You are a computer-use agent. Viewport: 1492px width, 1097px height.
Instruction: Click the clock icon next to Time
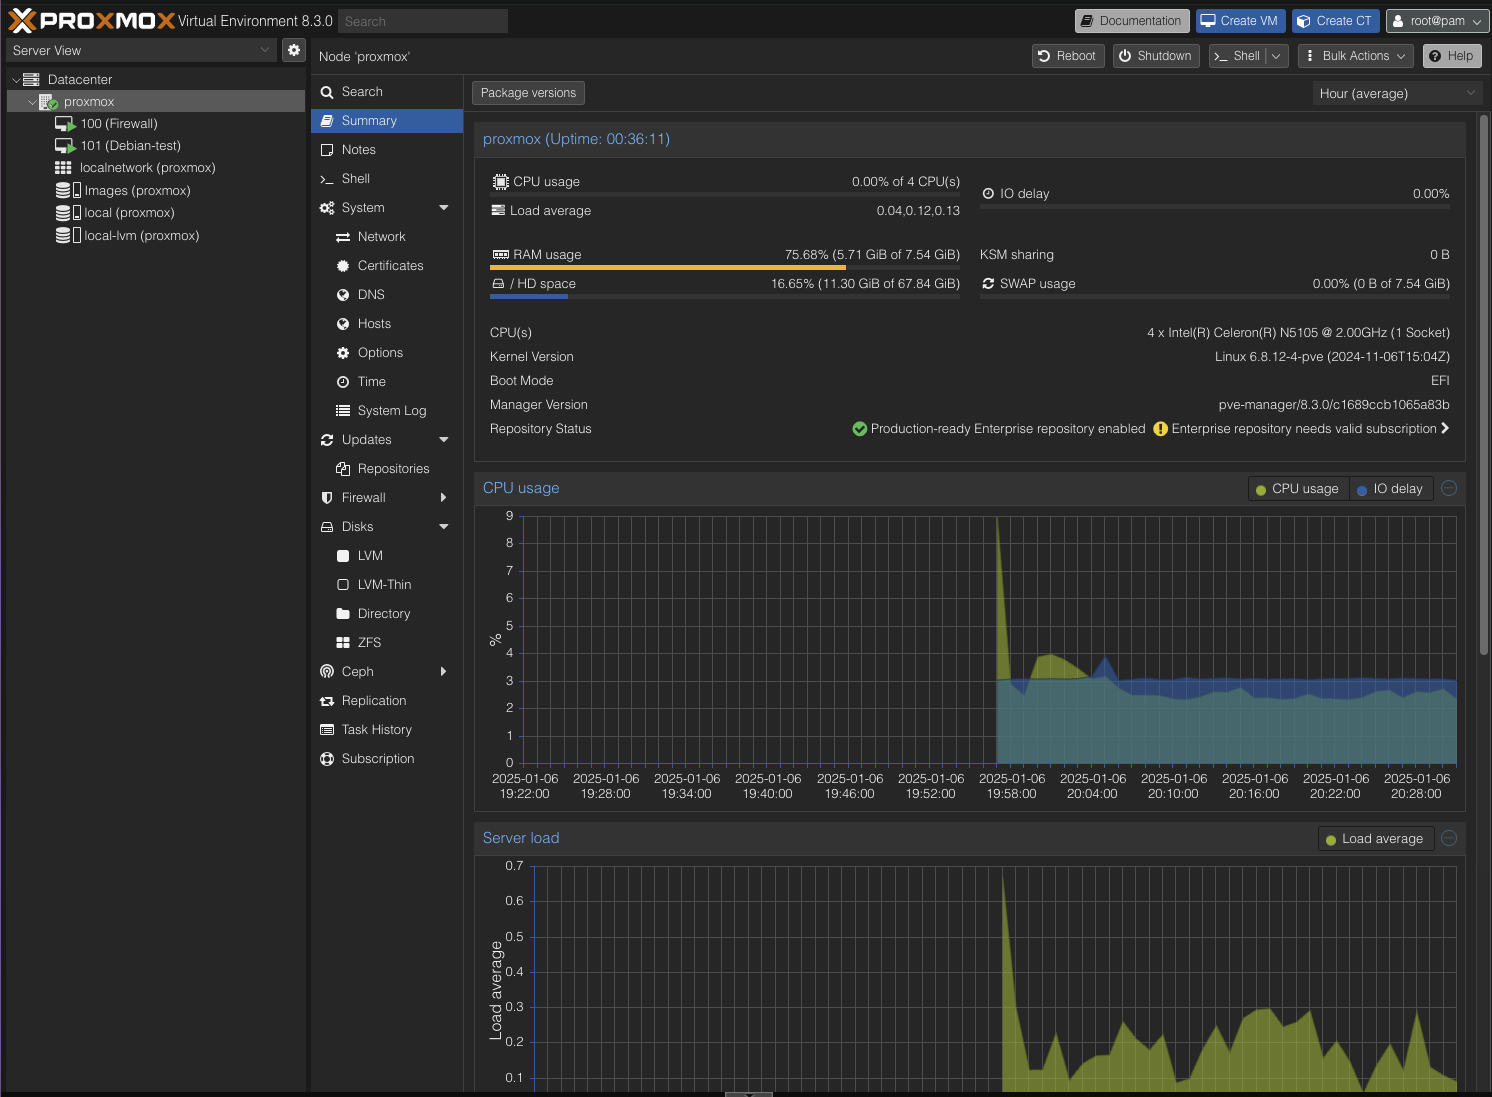pyautogui.click(x=343, y=382)
